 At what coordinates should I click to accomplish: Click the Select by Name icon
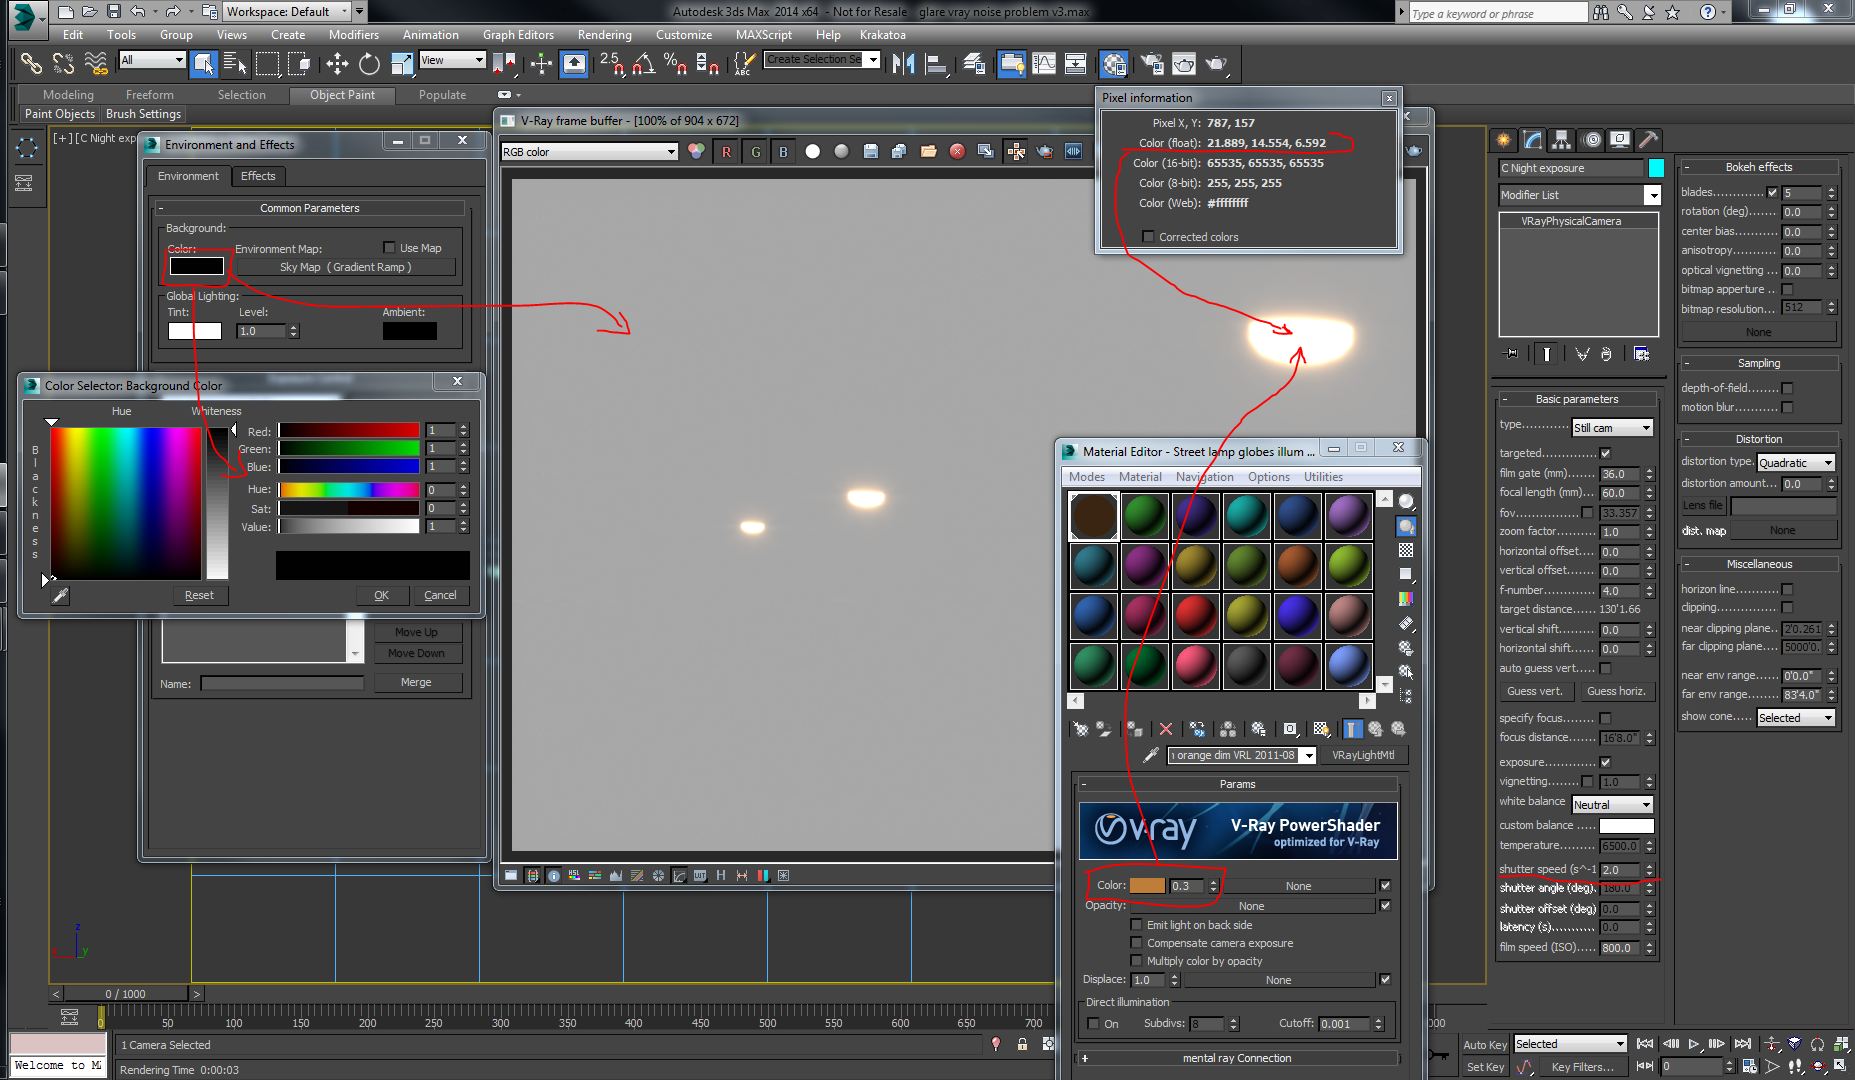click(x=235, y=64)
